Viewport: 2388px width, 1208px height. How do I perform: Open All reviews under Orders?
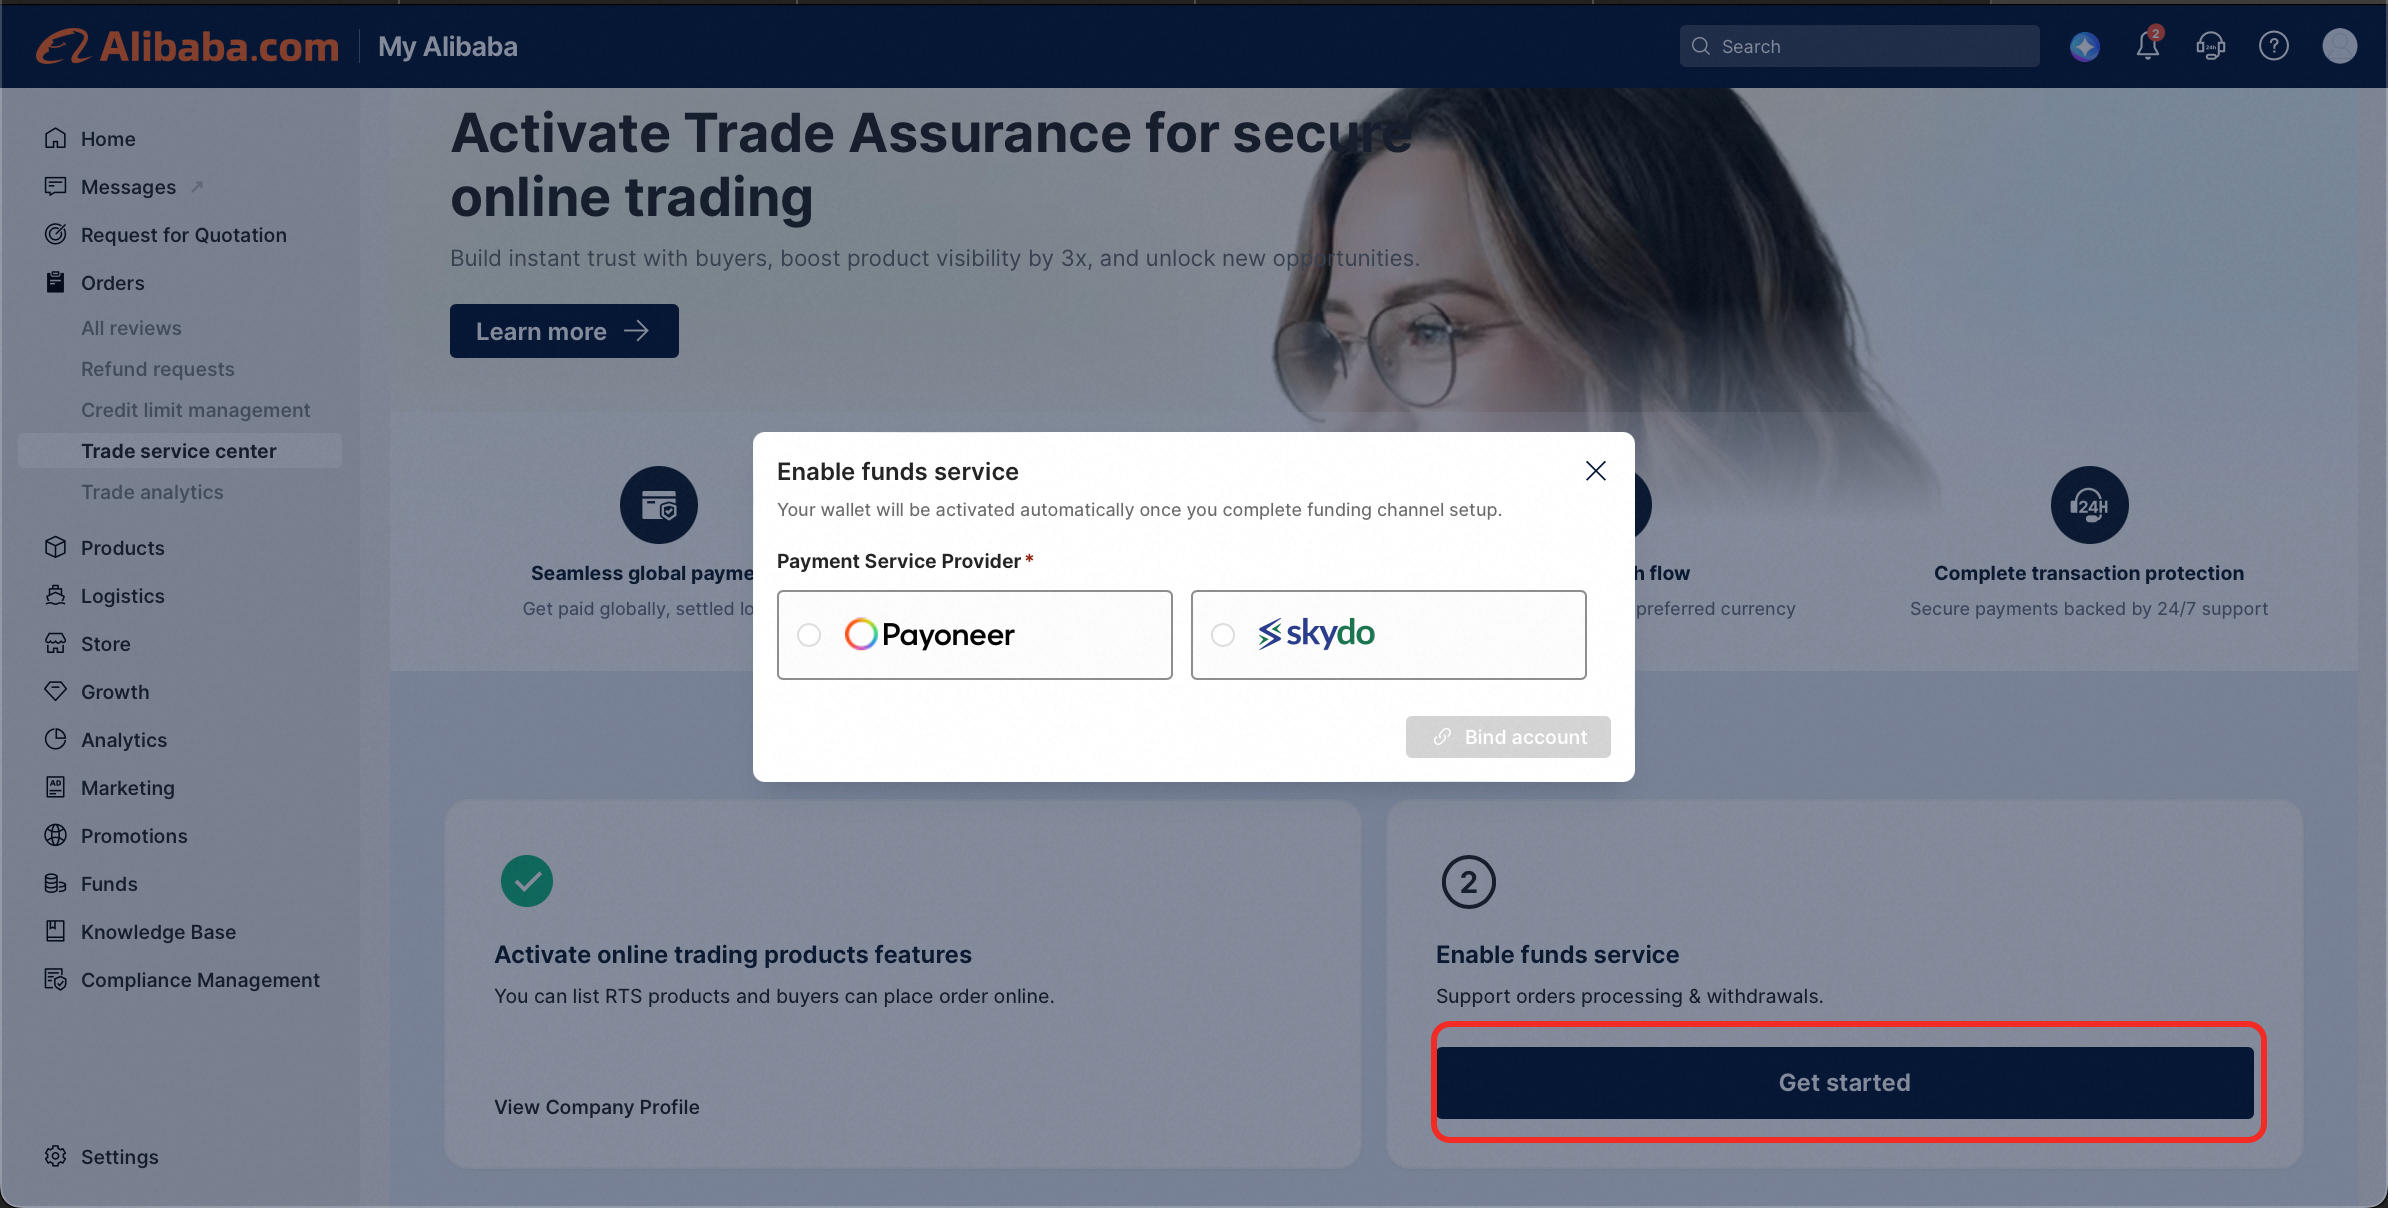131,328
